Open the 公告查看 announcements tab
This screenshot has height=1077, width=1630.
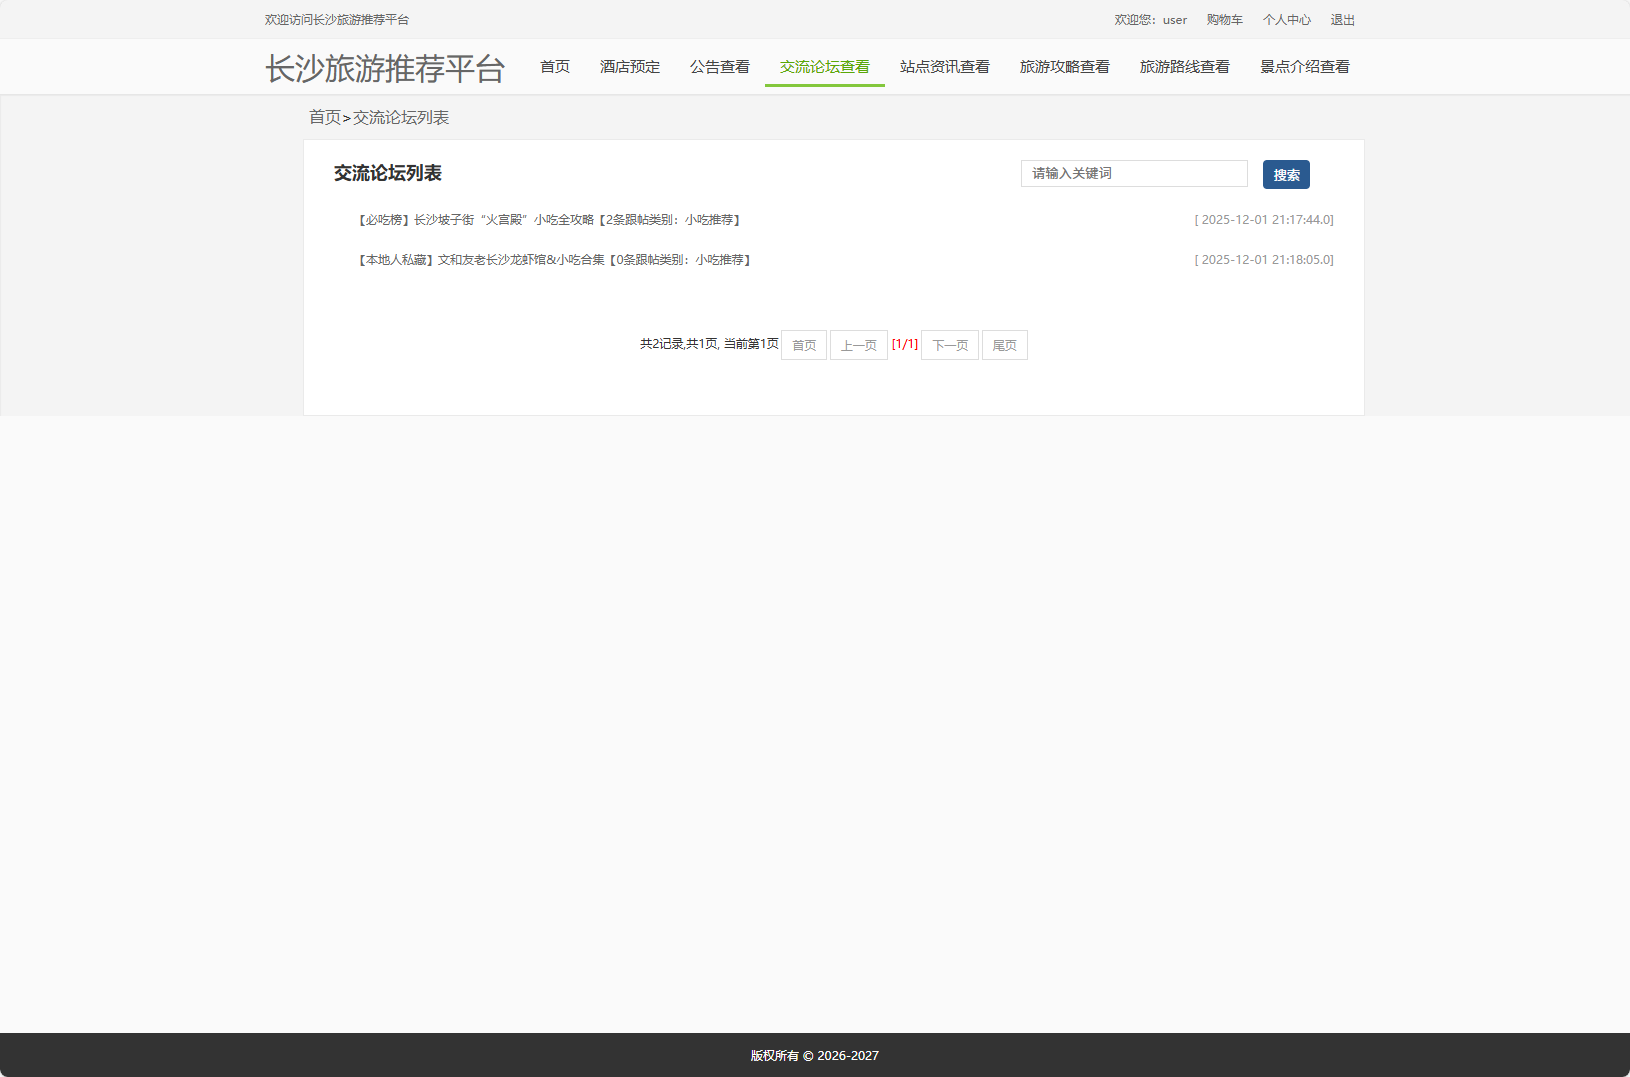point(720,66)
